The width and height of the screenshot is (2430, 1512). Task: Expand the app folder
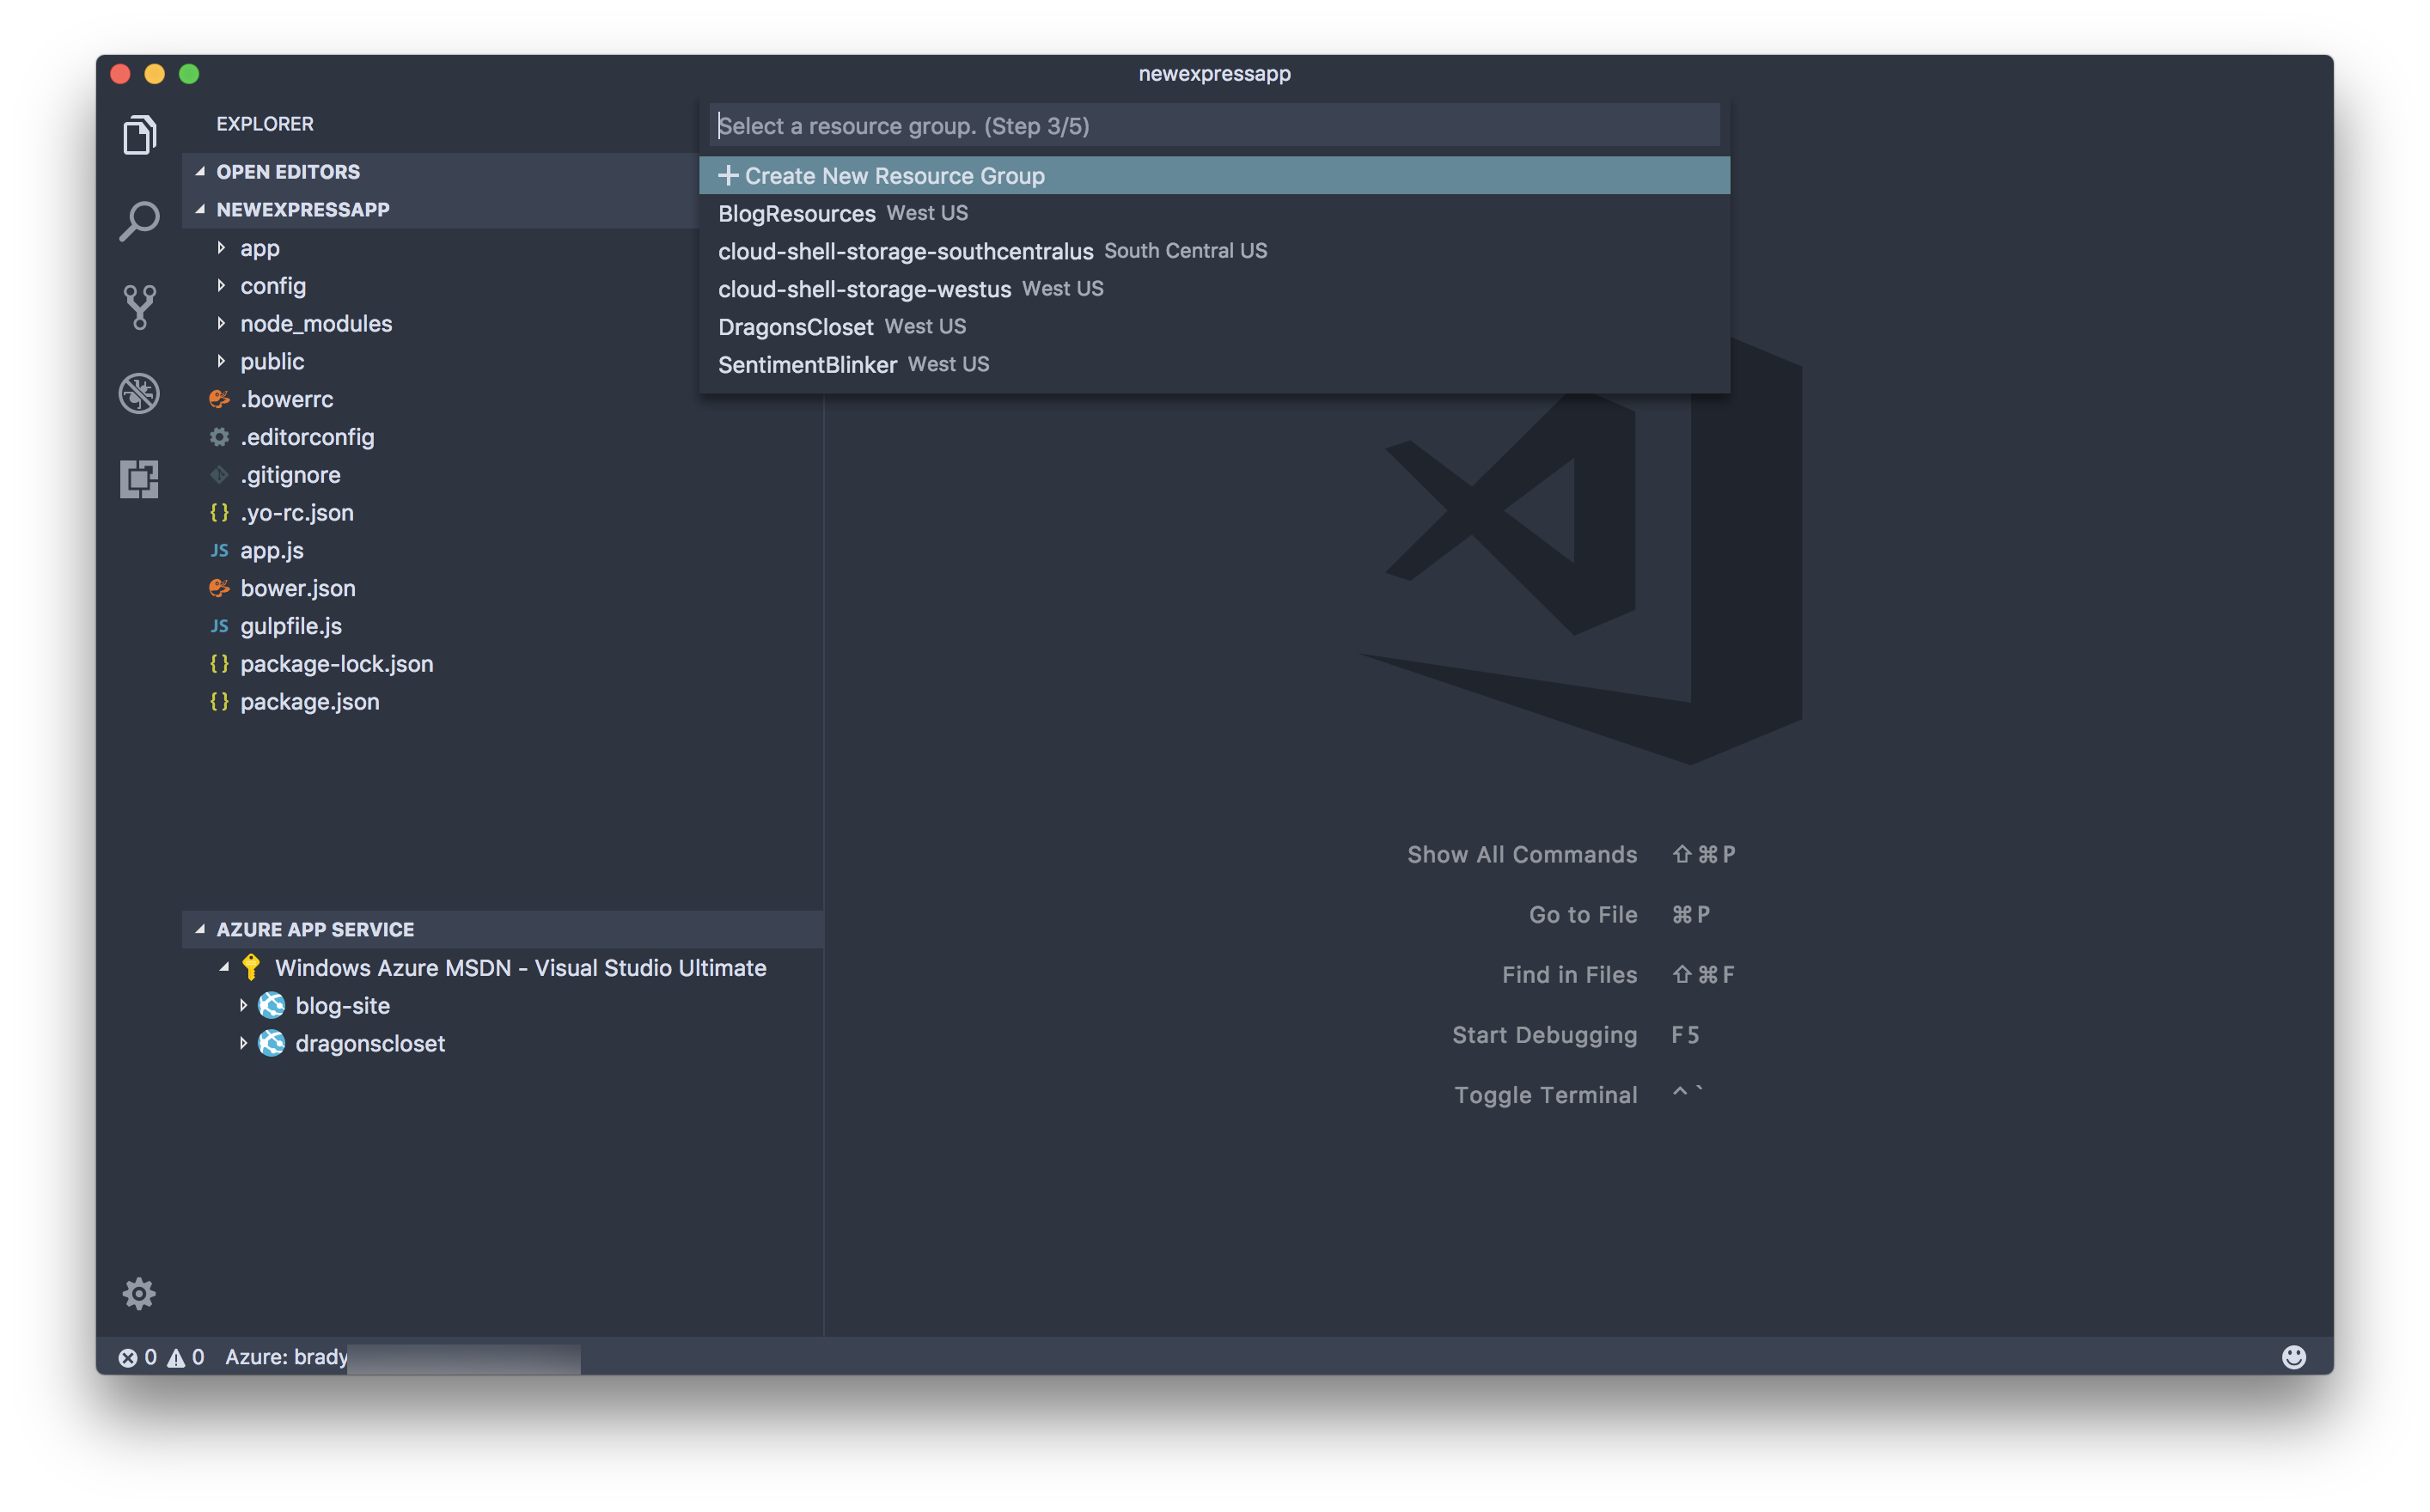coord(221,247)
